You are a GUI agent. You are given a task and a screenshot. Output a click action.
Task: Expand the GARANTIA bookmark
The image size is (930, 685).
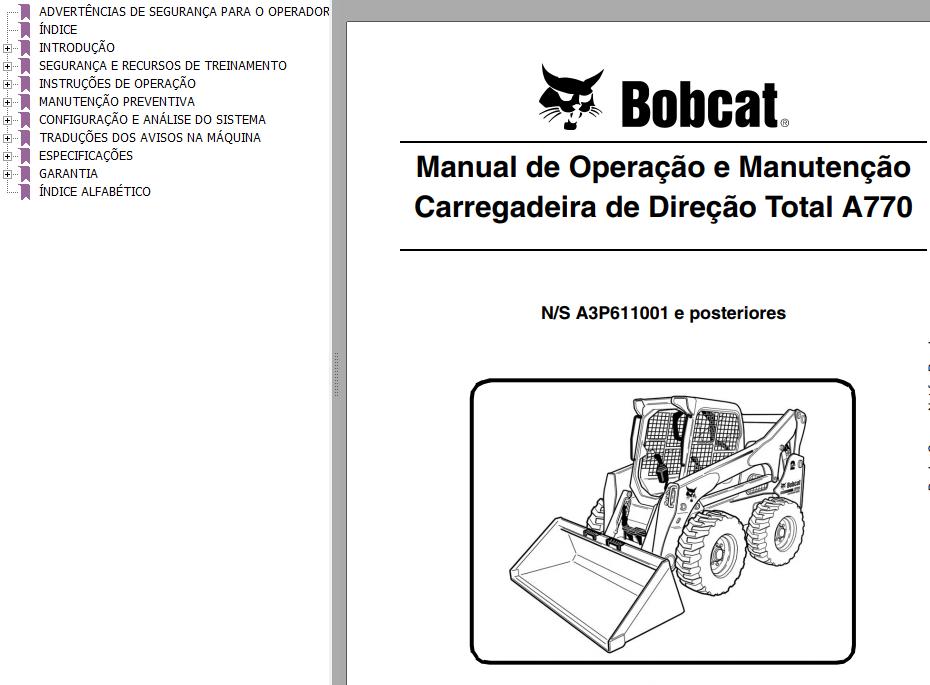7,174
